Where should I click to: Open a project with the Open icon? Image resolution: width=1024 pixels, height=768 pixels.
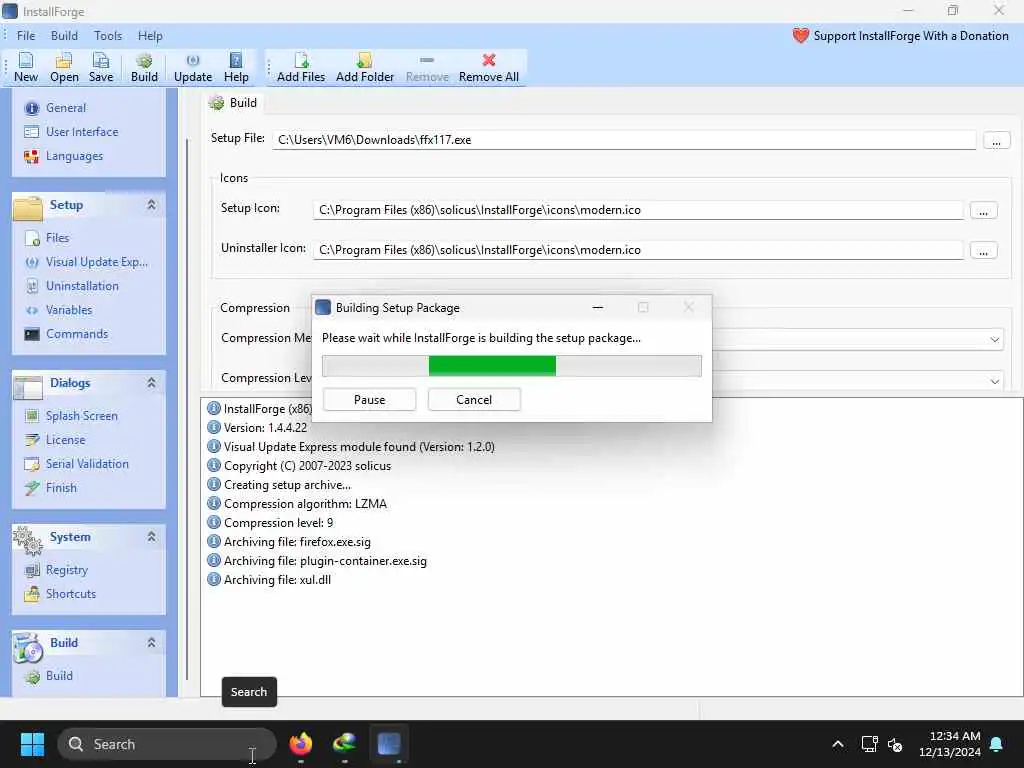64,67
